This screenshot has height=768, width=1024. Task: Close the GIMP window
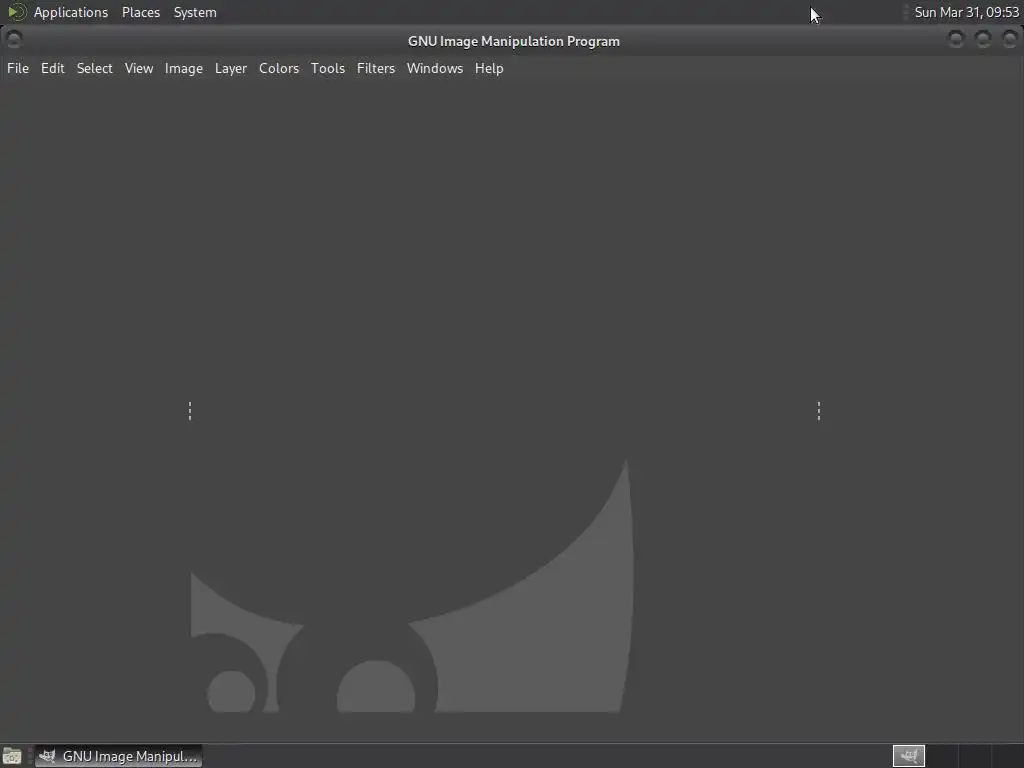(1010, 39)
